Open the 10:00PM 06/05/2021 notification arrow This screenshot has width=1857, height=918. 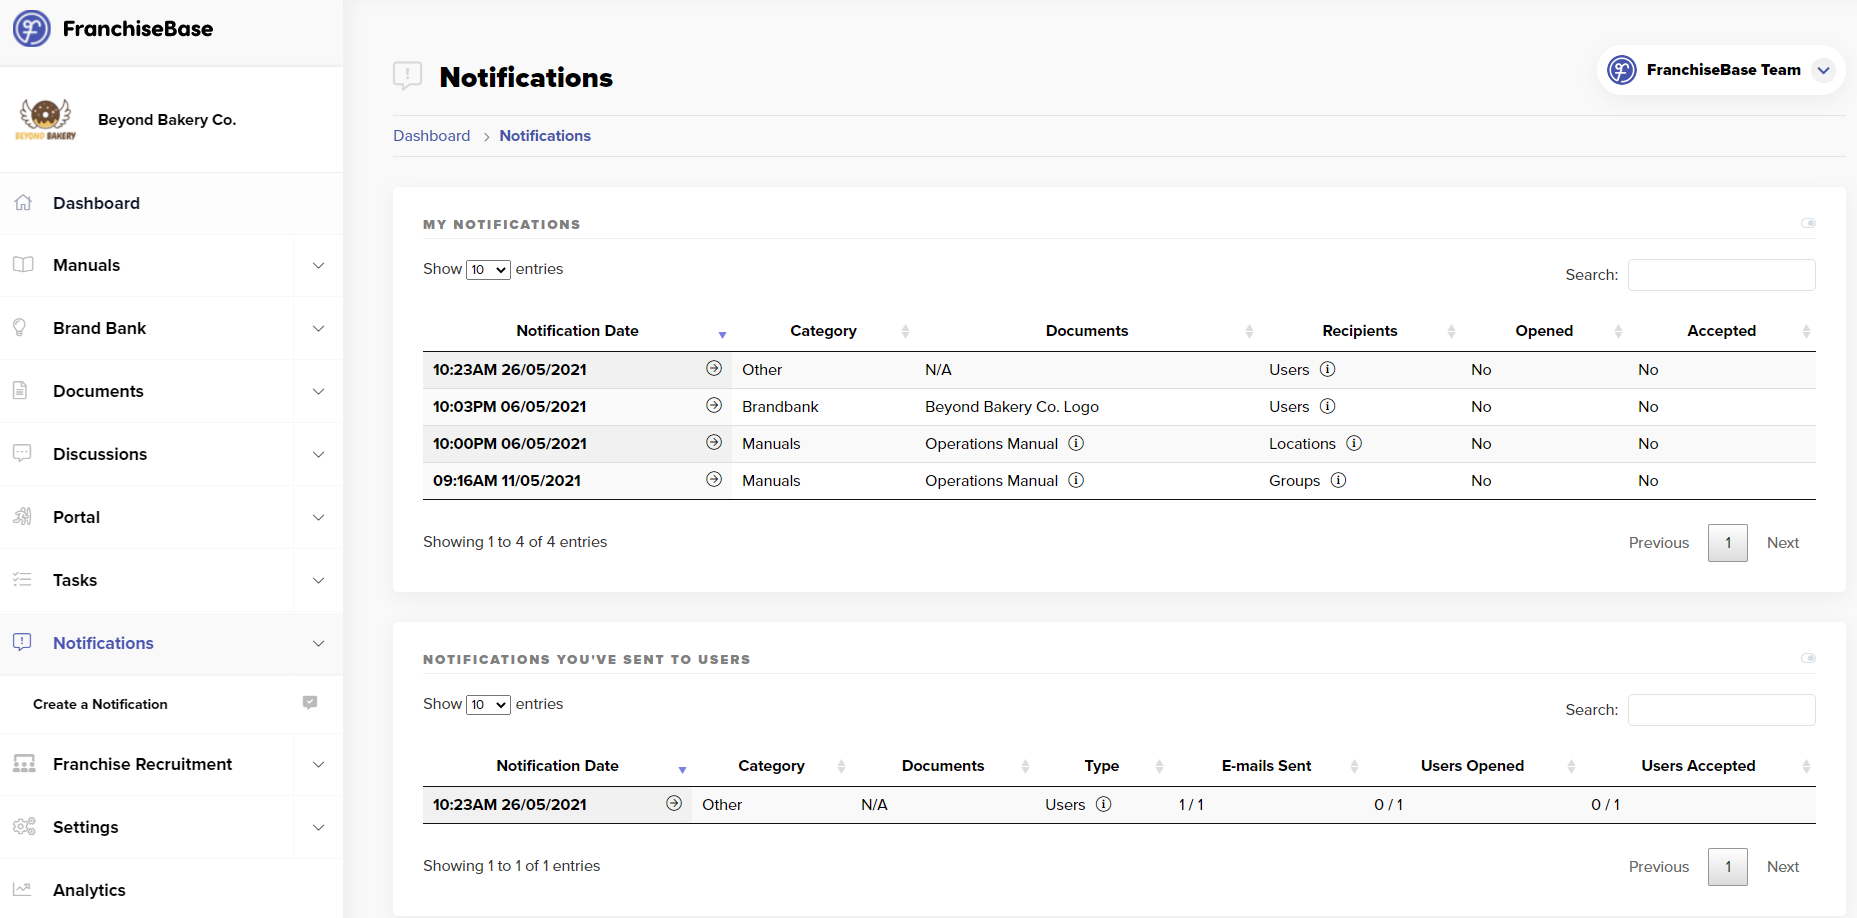714,442
